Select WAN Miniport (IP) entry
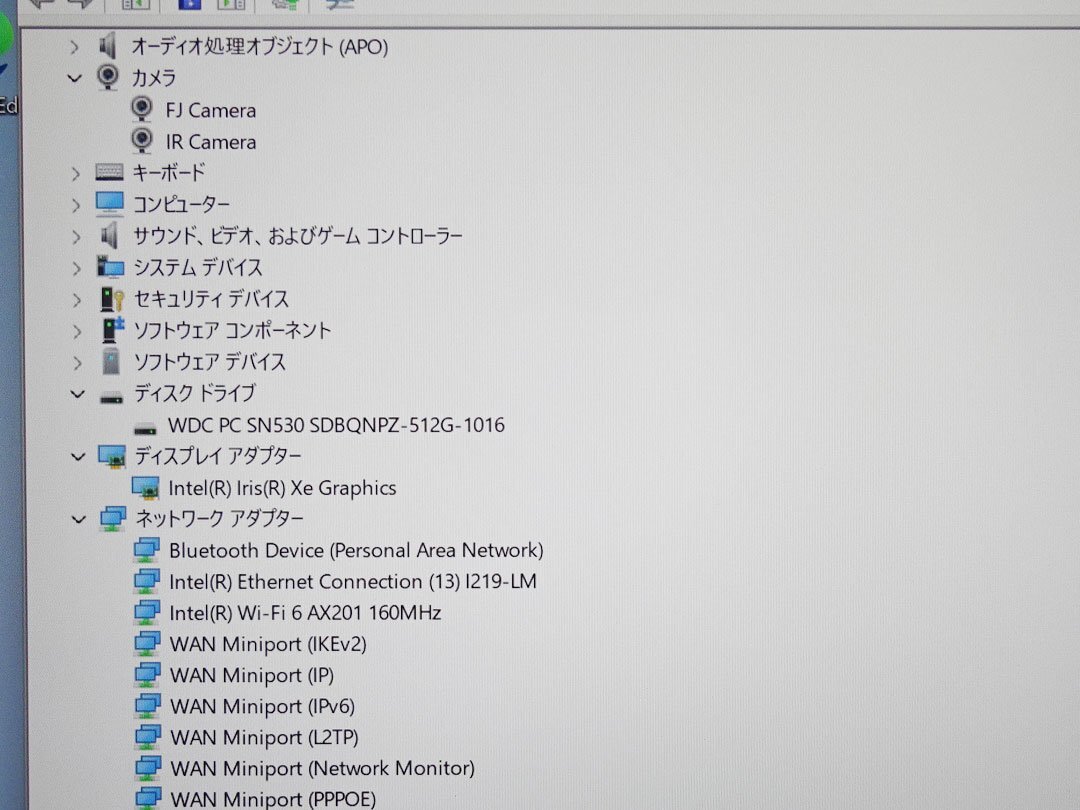 click(252, 676)
